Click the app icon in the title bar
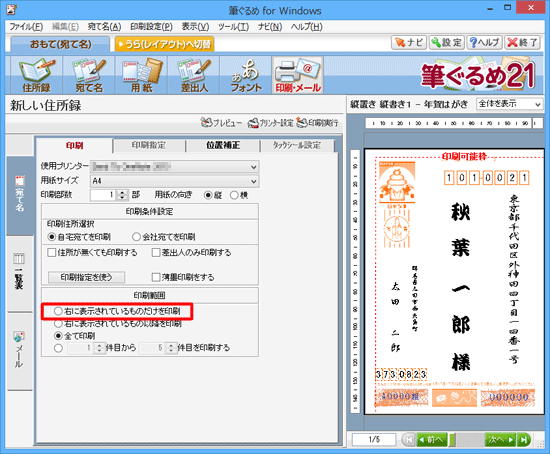 tap(11, 9)
